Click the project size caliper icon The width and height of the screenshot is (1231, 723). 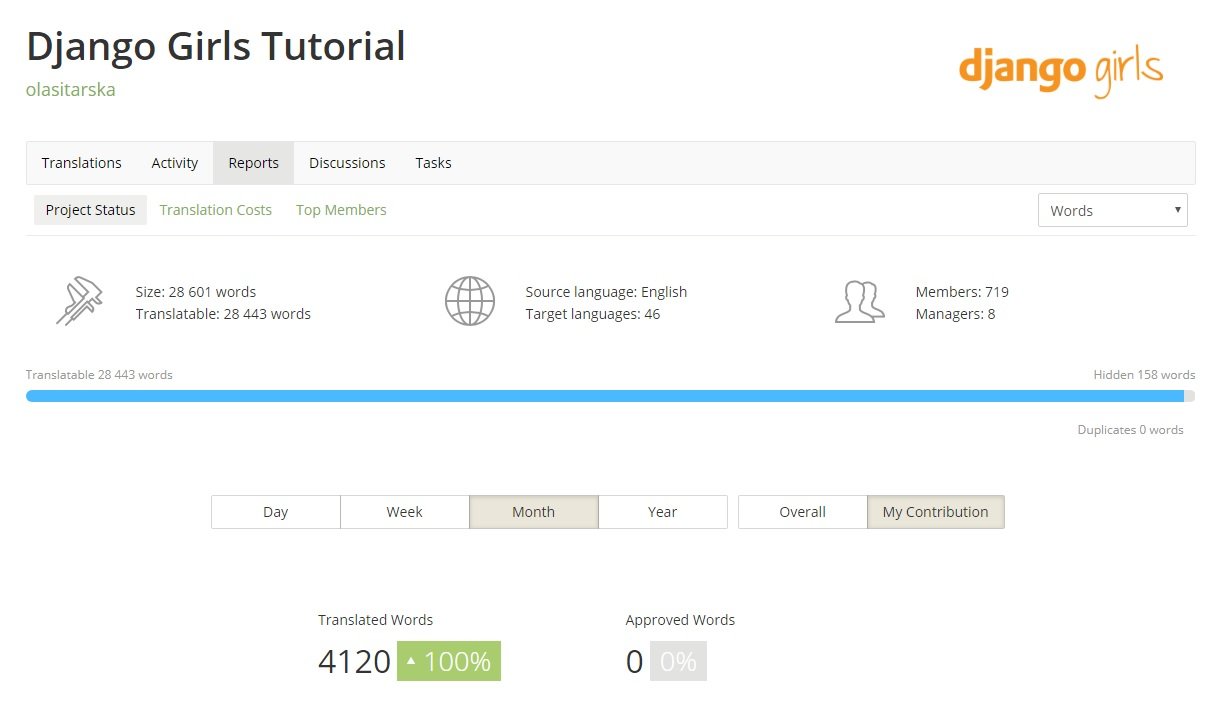(80, 302)
